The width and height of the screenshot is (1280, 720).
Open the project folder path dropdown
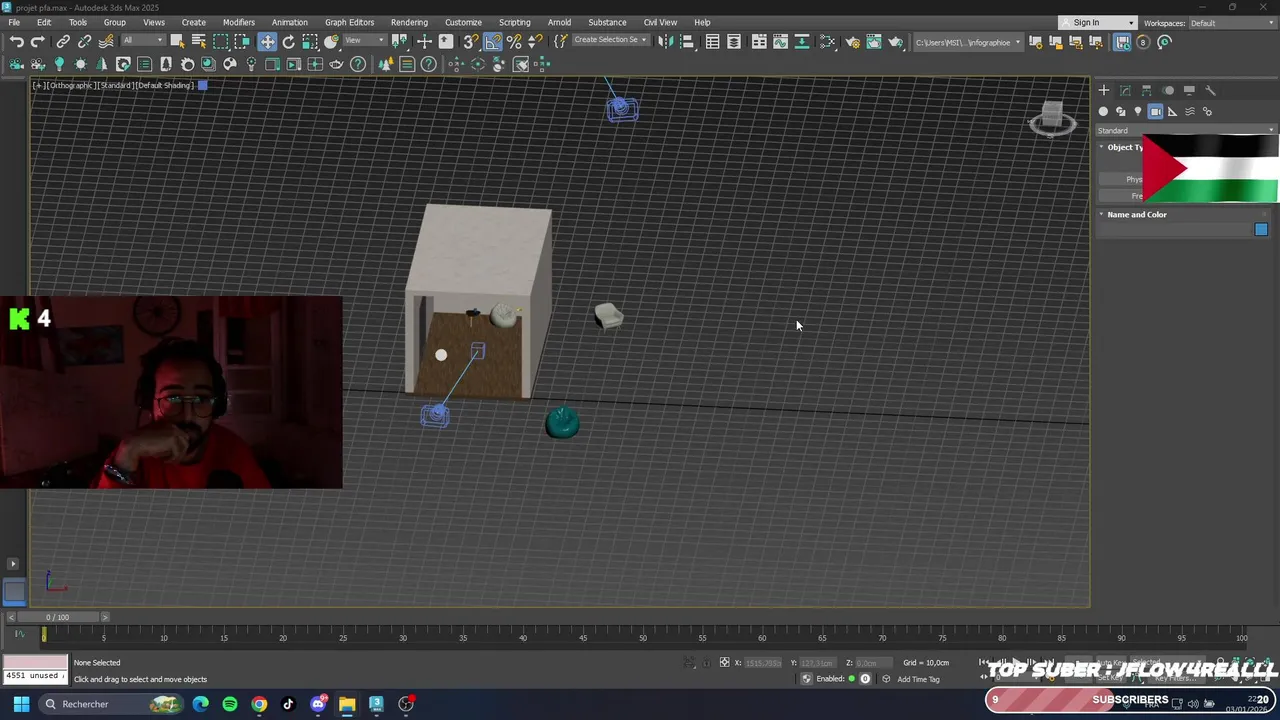969,42
